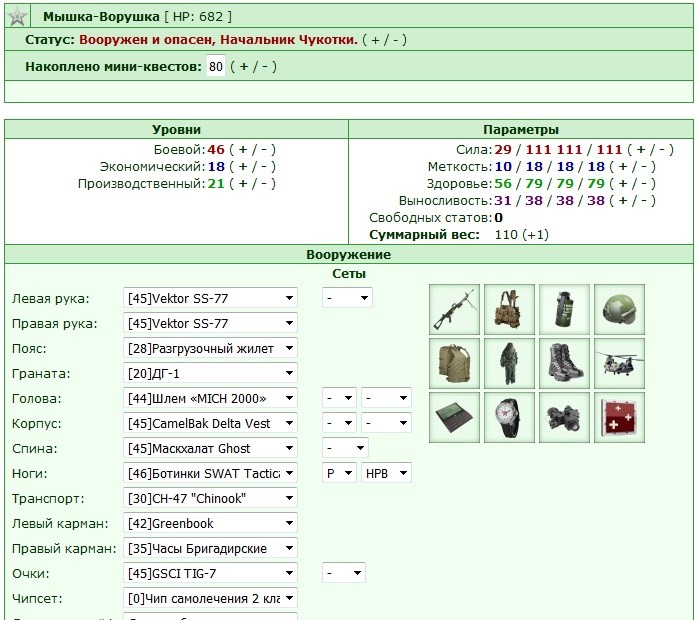The image size is (699, 620).
Task: Click the machine gun weapon icon
Action: pos(454,309)
